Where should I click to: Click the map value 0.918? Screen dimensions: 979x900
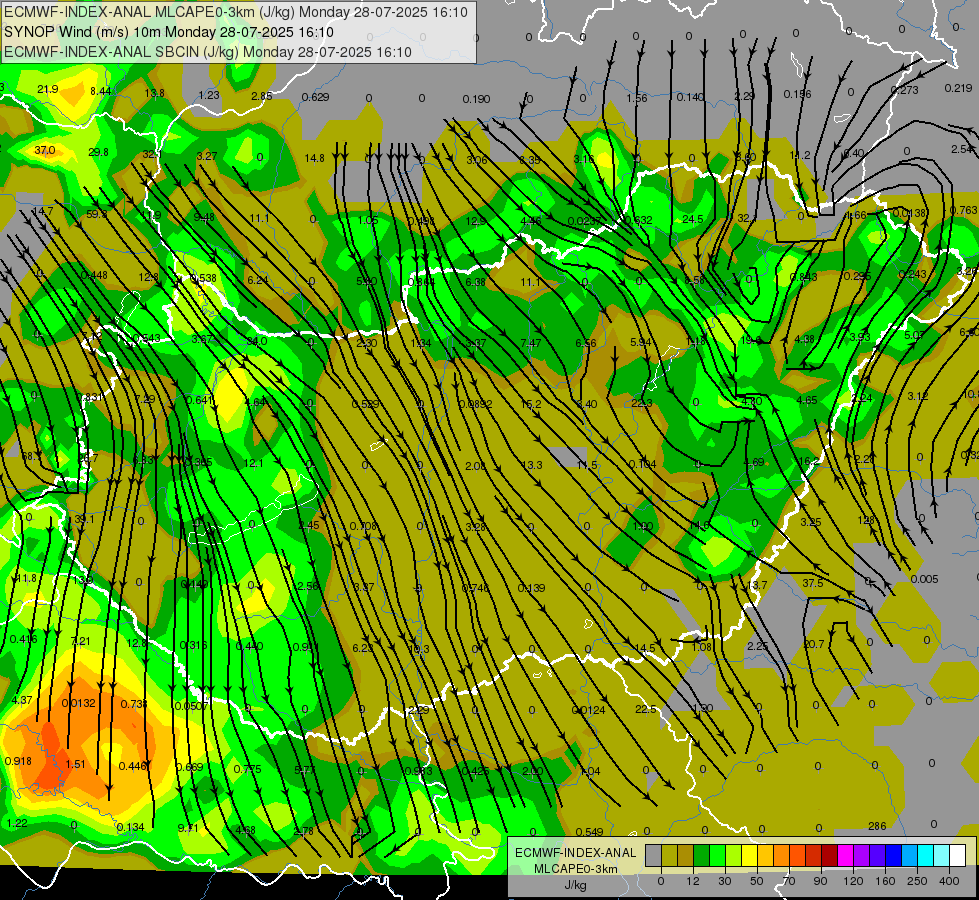pyautogui.click(x=18, y=761)
